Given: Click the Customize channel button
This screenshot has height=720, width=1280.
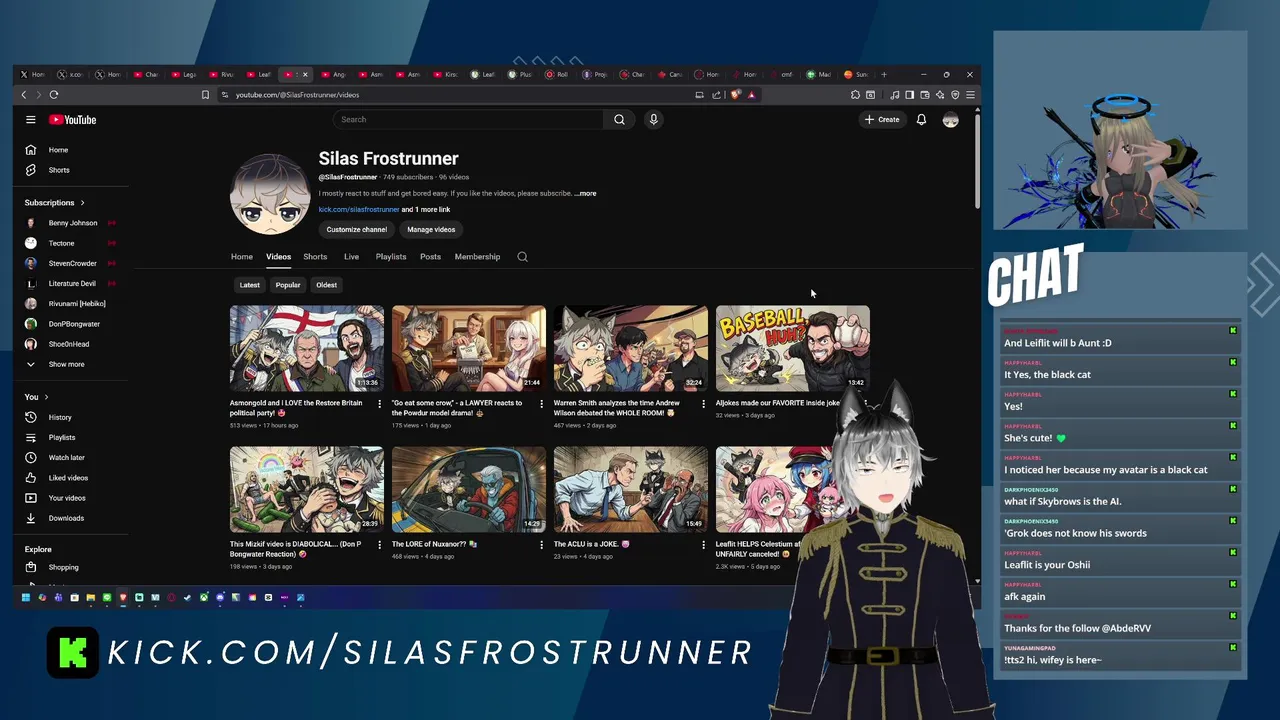Looking at the screenshot, I should coord(357,230).
